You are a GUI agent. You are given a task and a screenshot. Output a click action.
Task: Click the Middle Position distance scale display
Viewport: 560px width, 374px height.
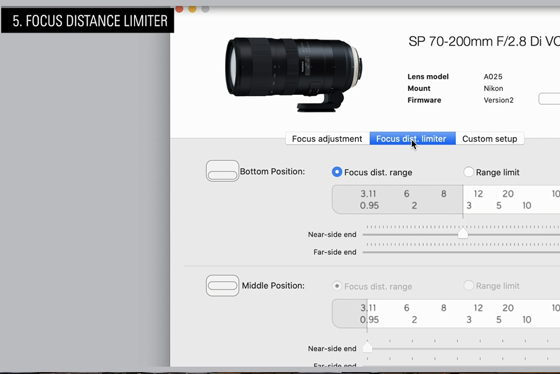click(446, 314)
